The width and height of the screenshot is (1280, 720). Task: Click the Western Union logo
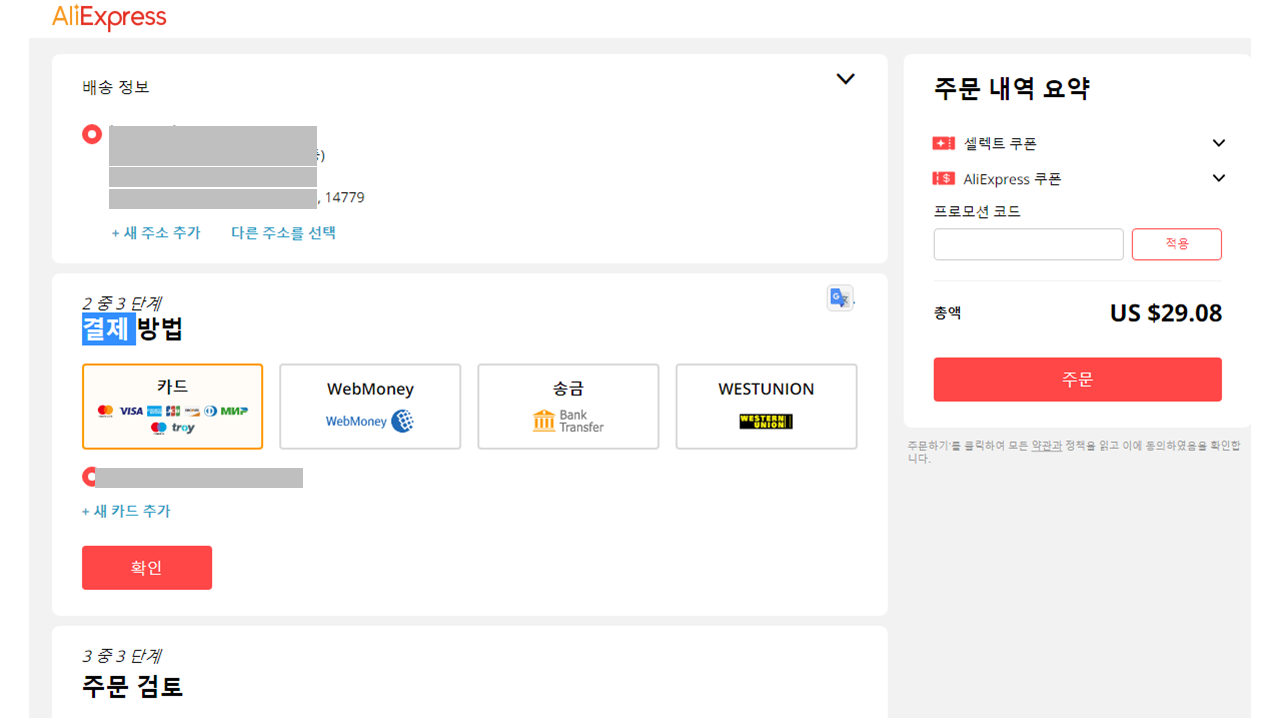766,422
